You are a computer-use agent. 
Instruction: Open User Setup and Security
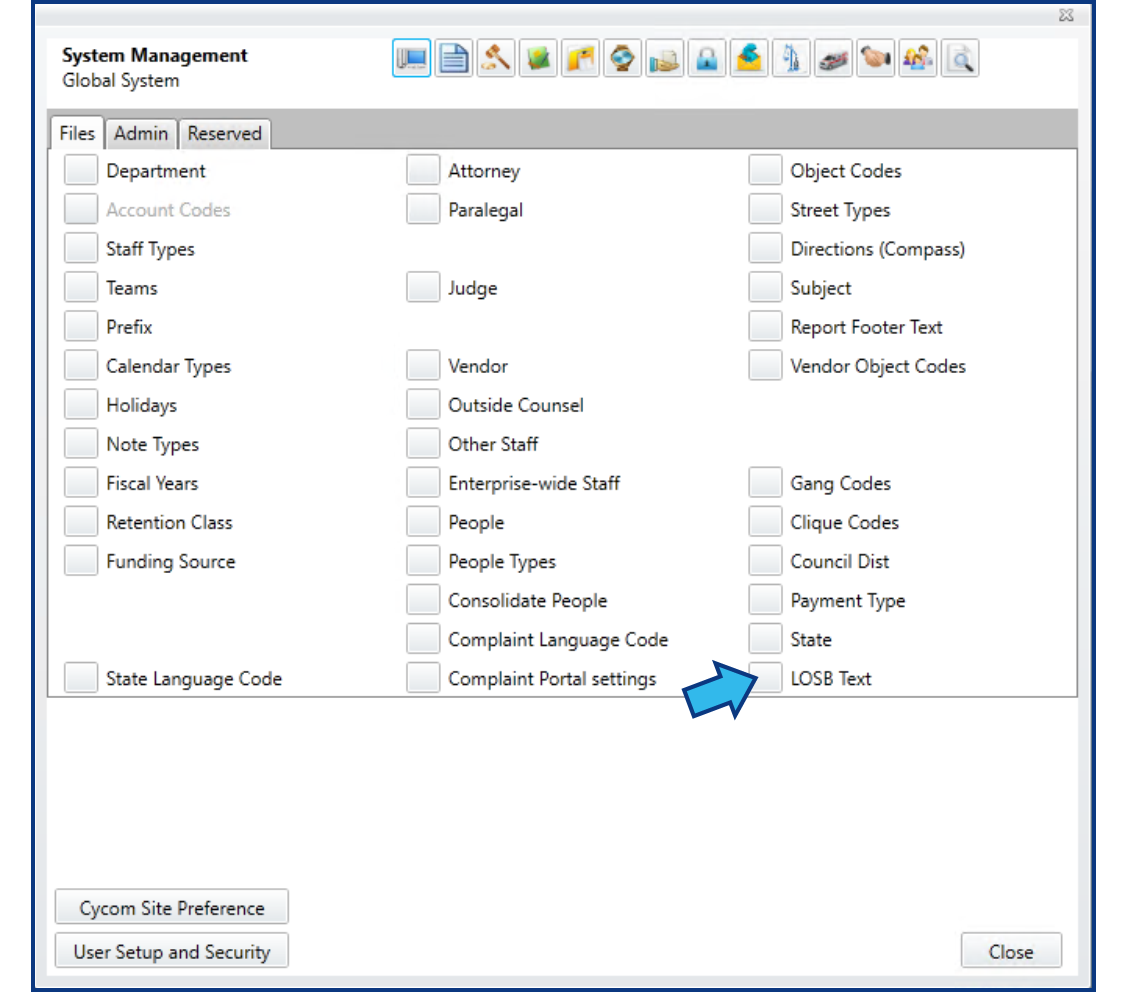171,951
